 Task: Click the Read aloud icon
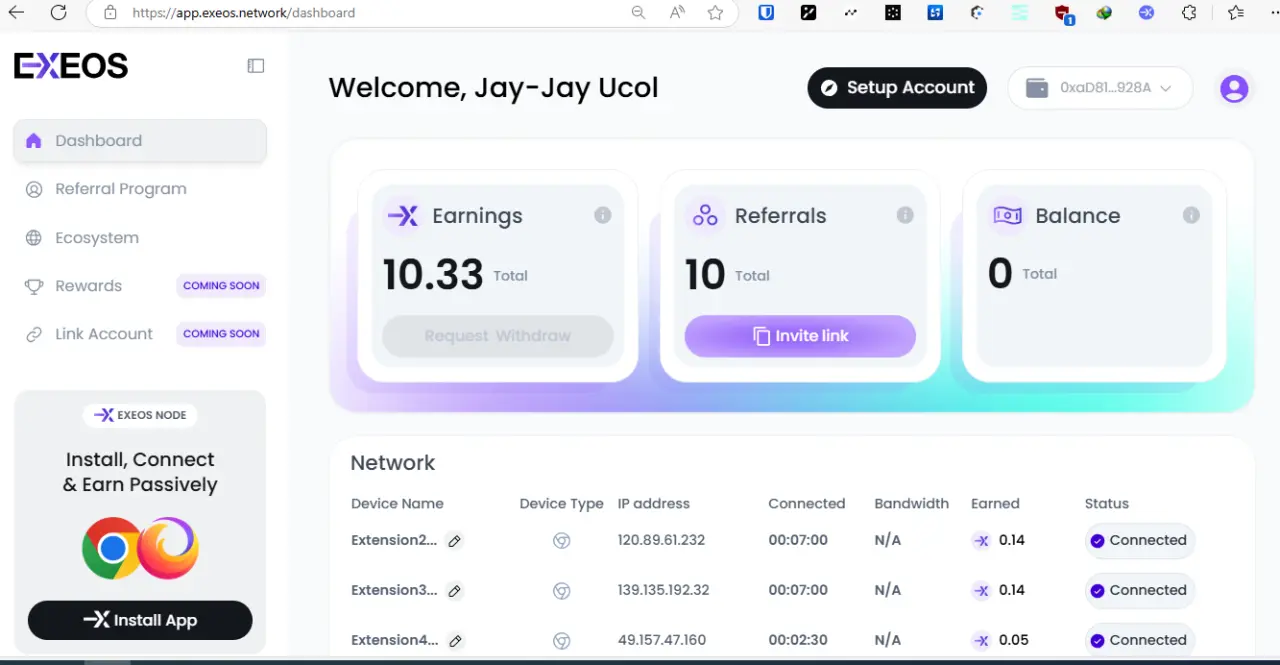tap(677, 13)
